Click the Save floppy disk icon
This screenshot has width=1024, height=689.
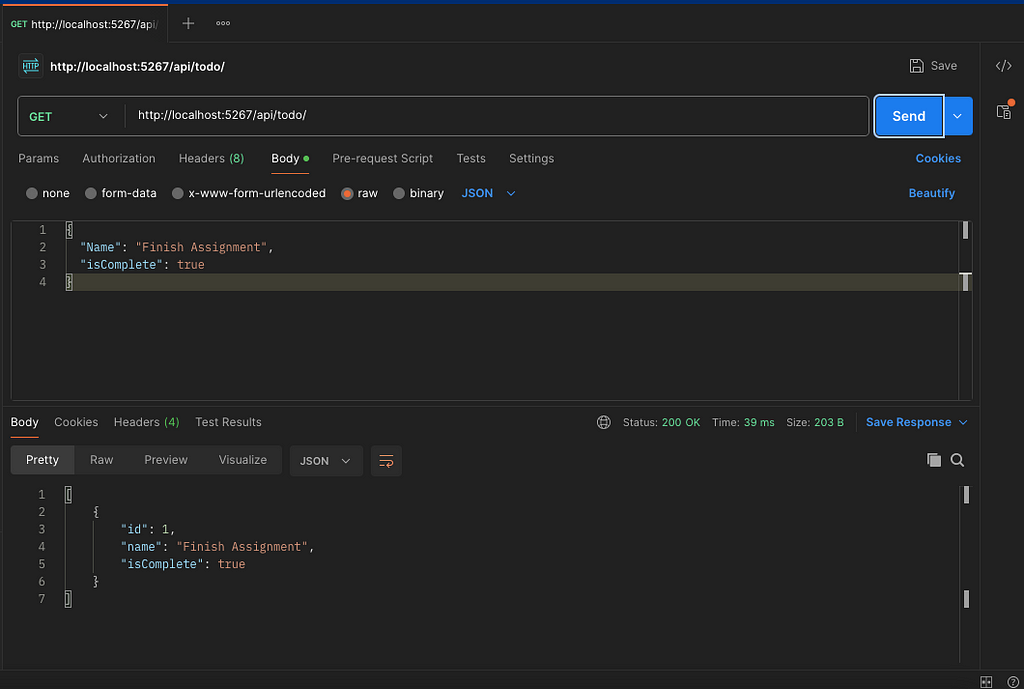point(916,66)
